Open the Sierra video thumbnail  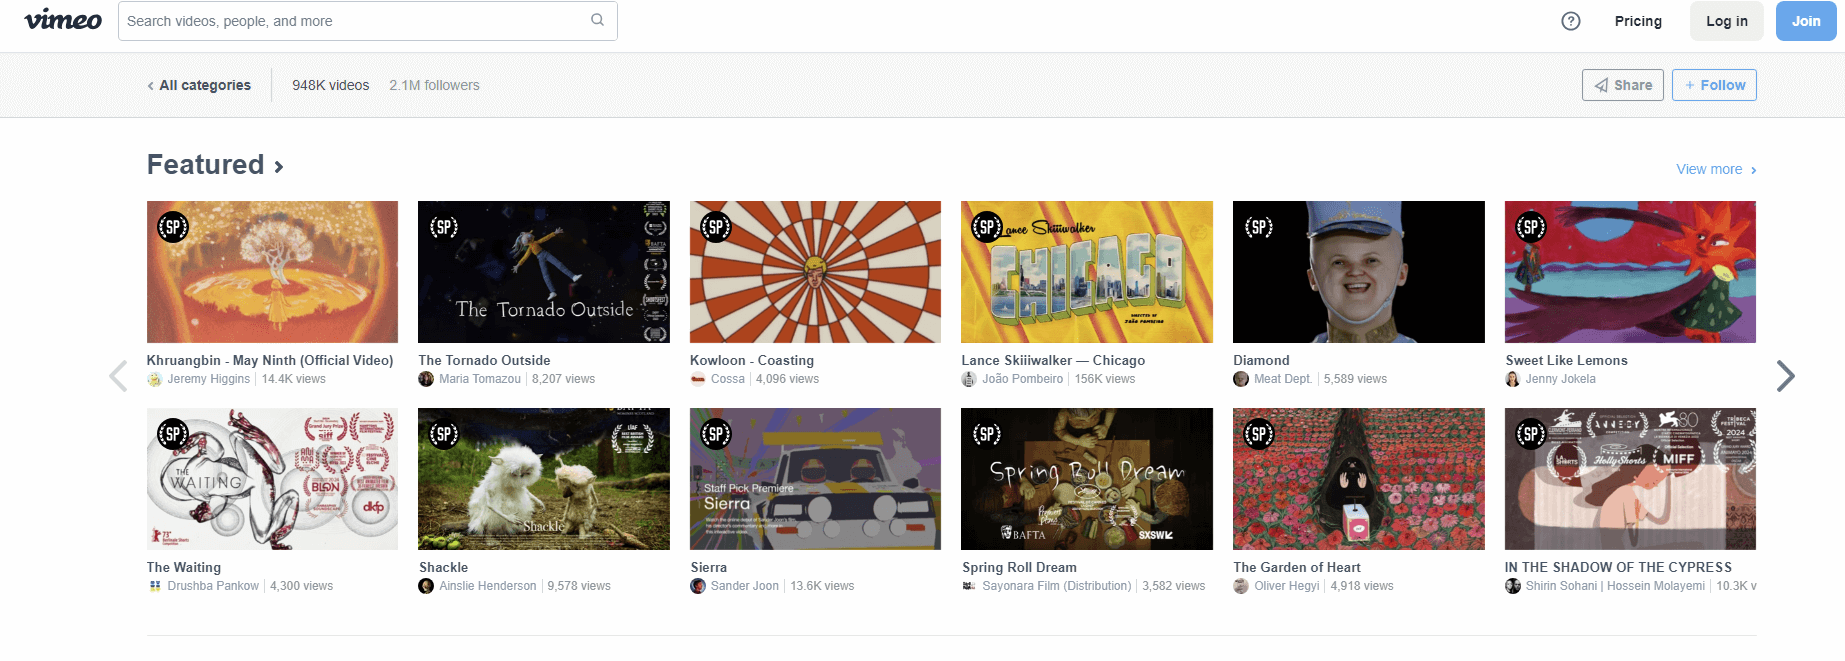pos(815,479)
